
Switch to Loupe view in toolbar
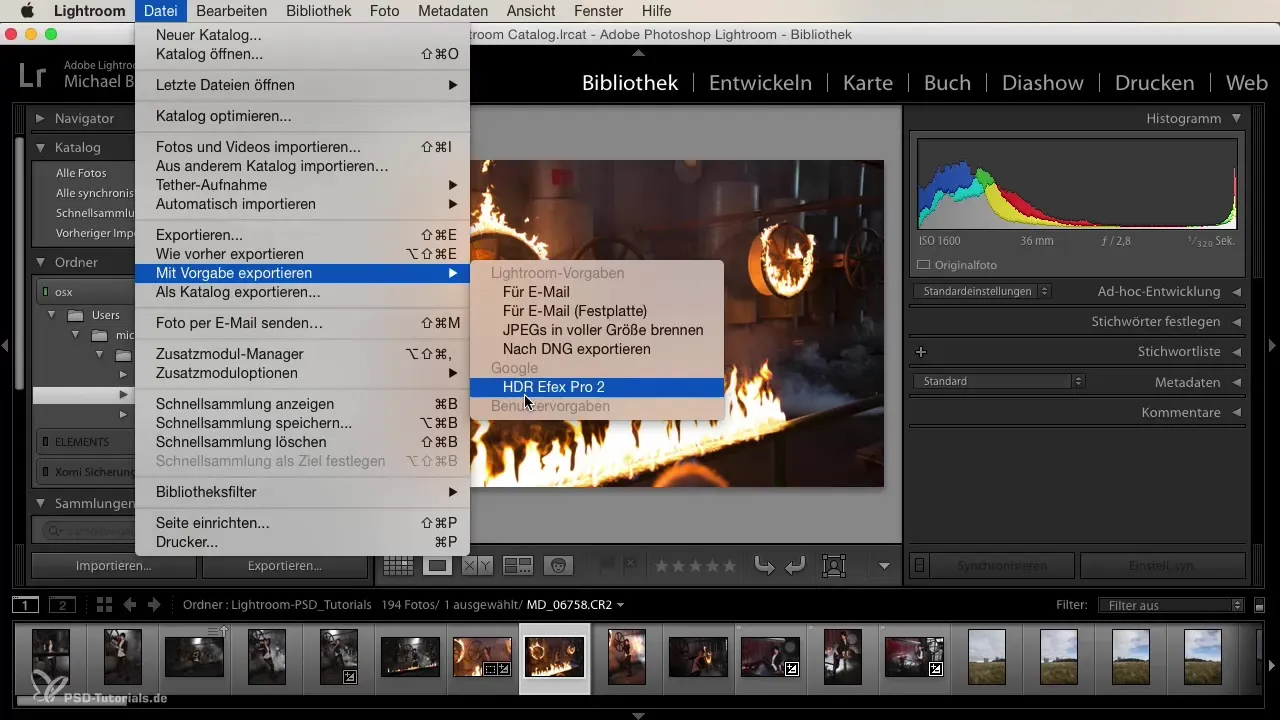tap(437, 566)
